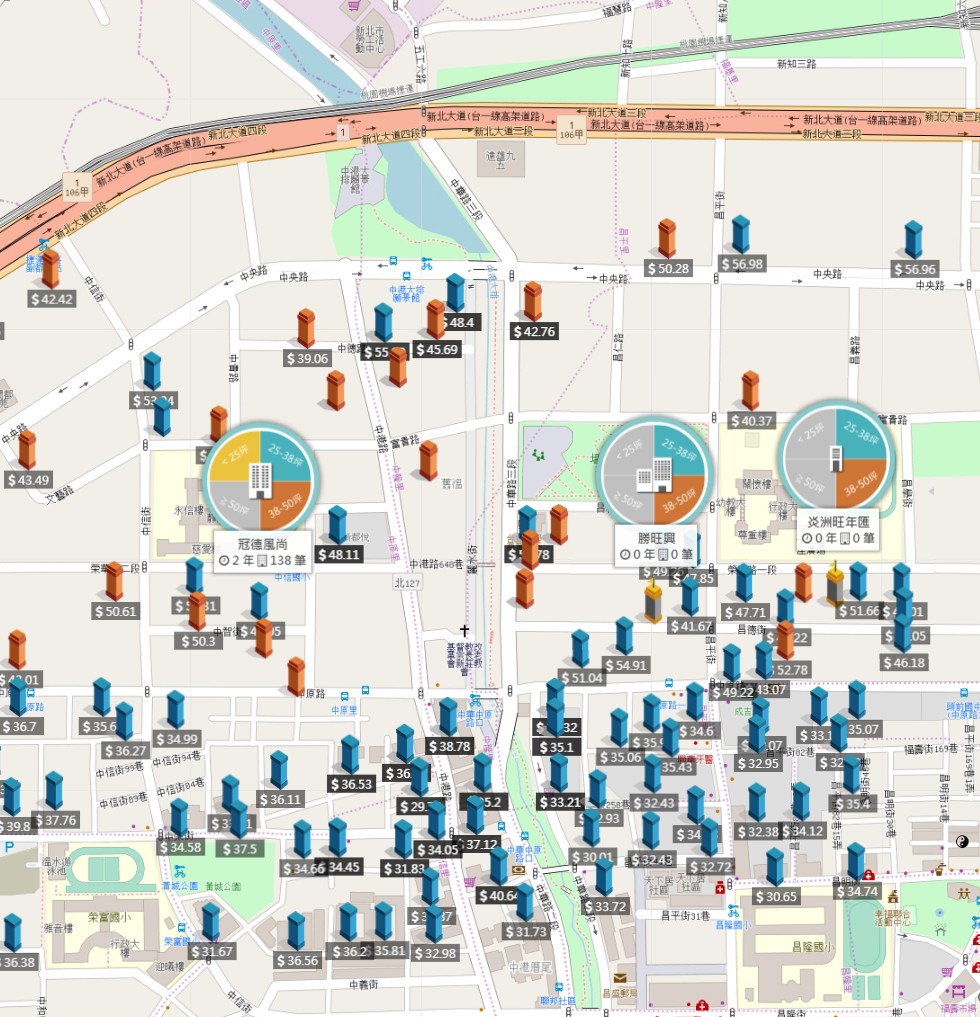Click the $41.67 price label
Screen dimensions: 980x1017
(x=691, y=627)
